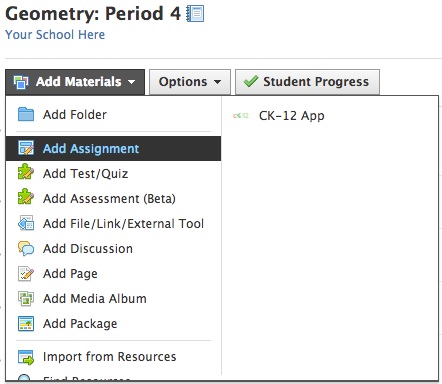Click the CK-12 App logo icon
442x384 pixels.
(241, 116)
